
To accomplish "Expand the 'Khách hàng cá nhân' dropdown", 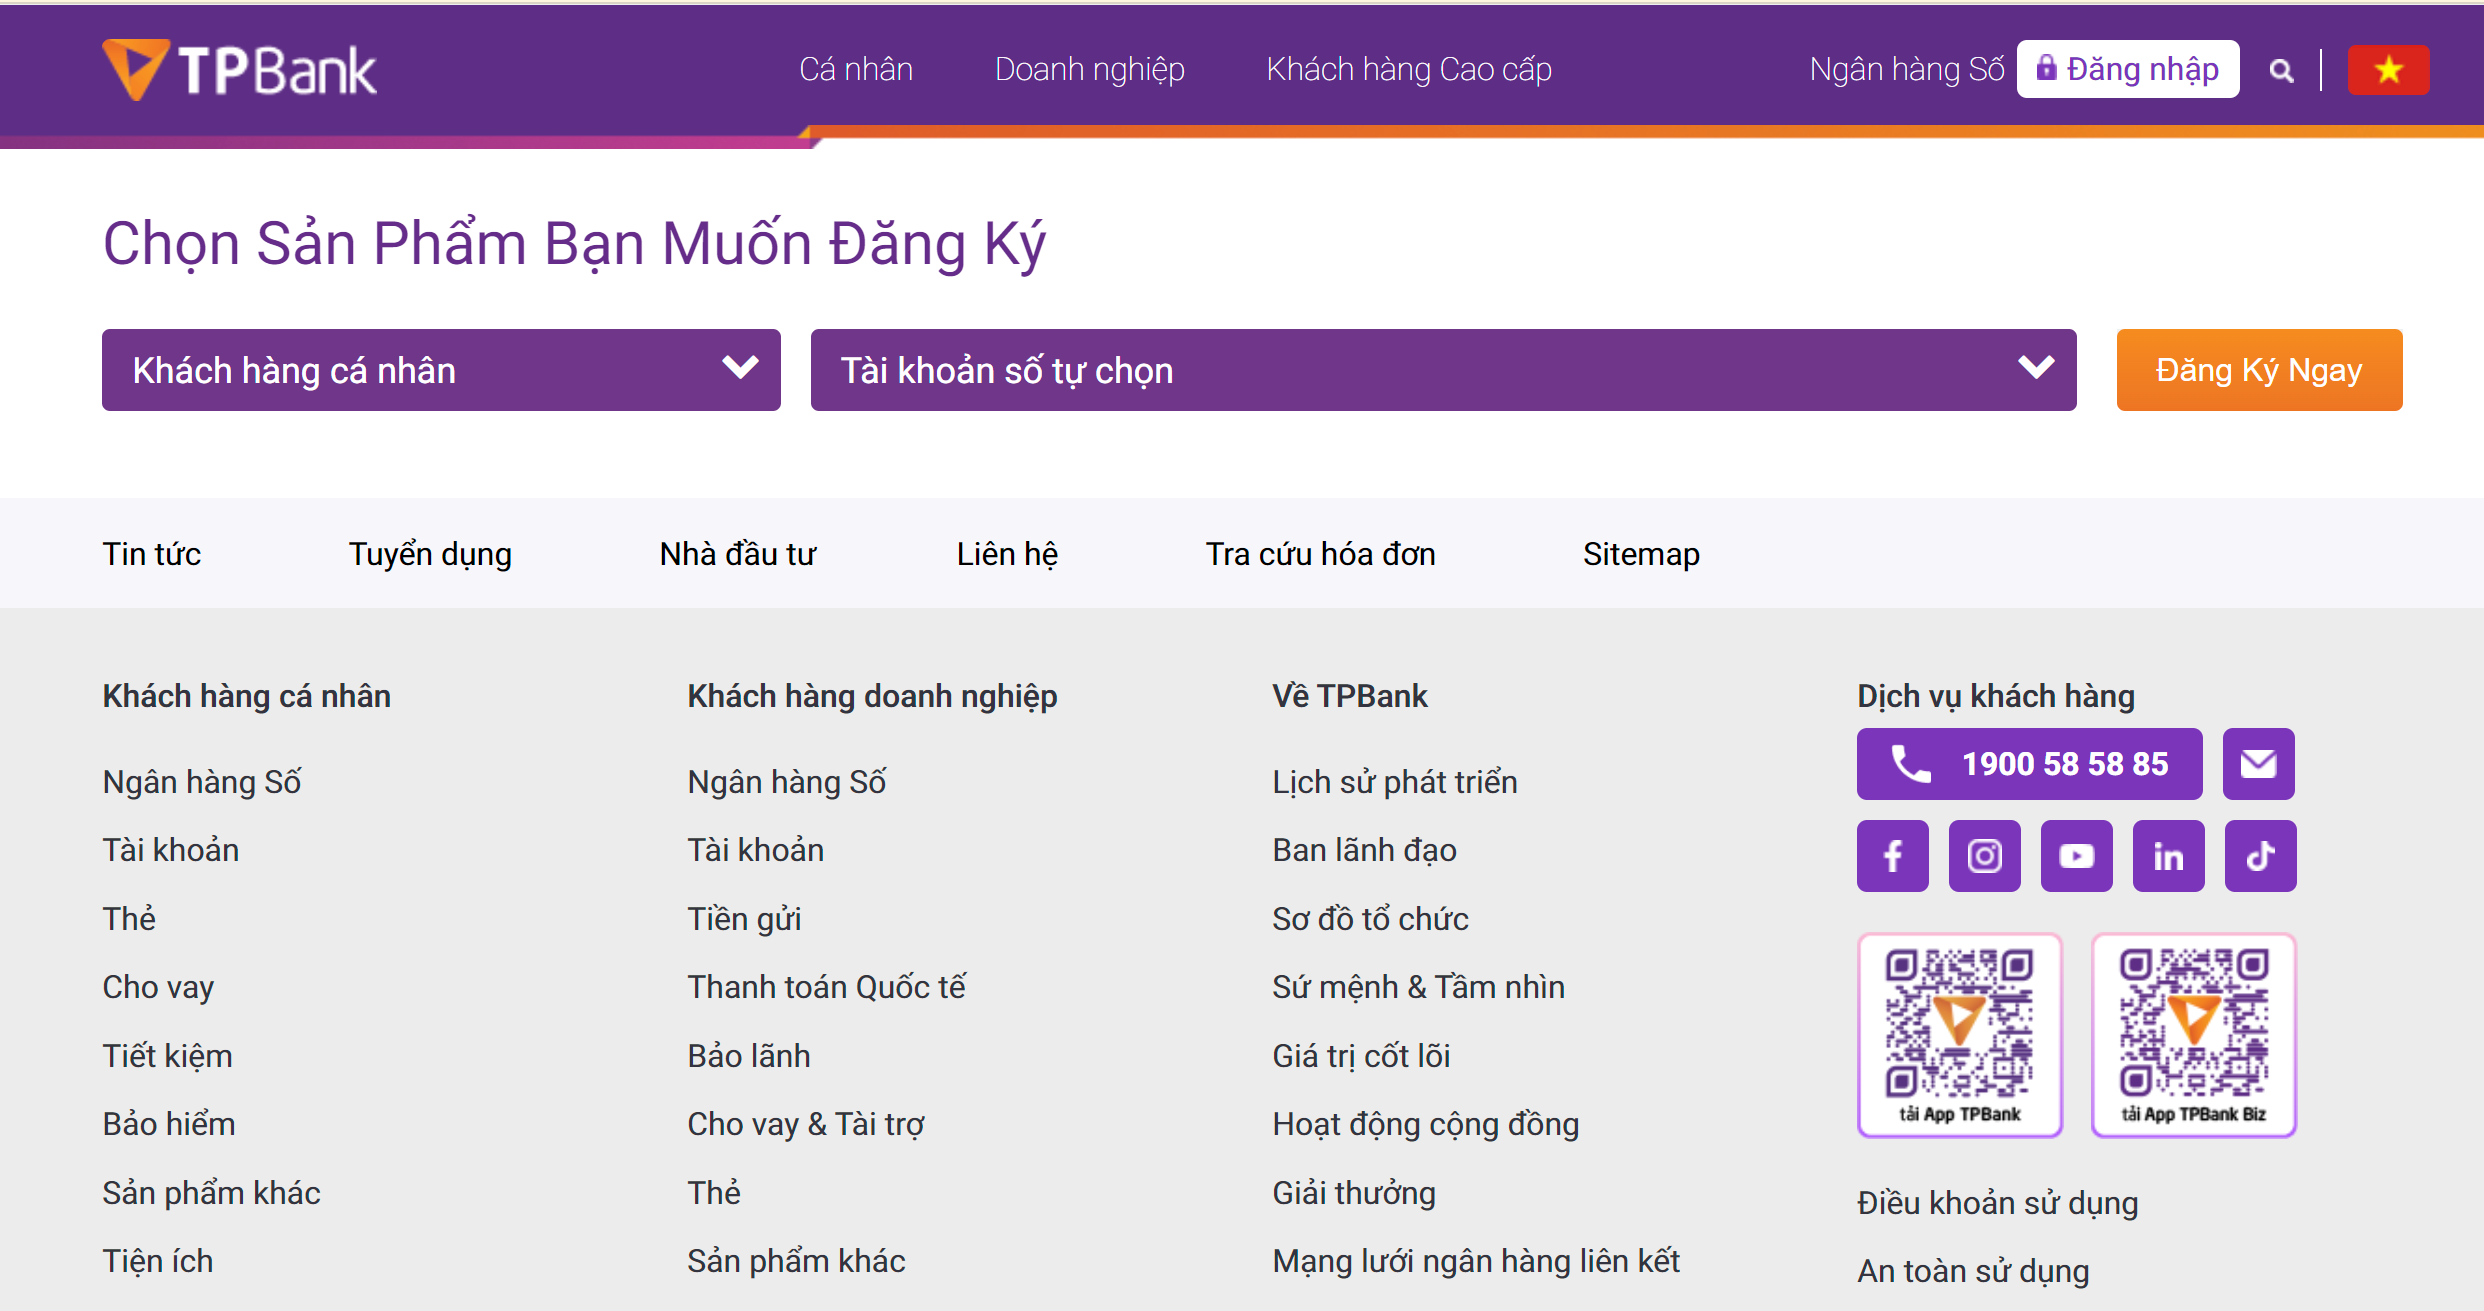I will coord(441,370).
